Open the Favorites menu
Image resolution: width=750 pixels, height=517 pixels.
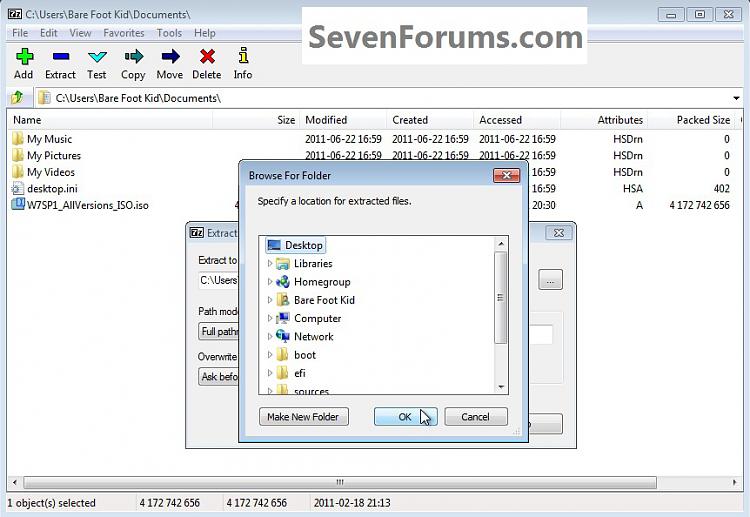pyautogui.click(x=123, y=33)
